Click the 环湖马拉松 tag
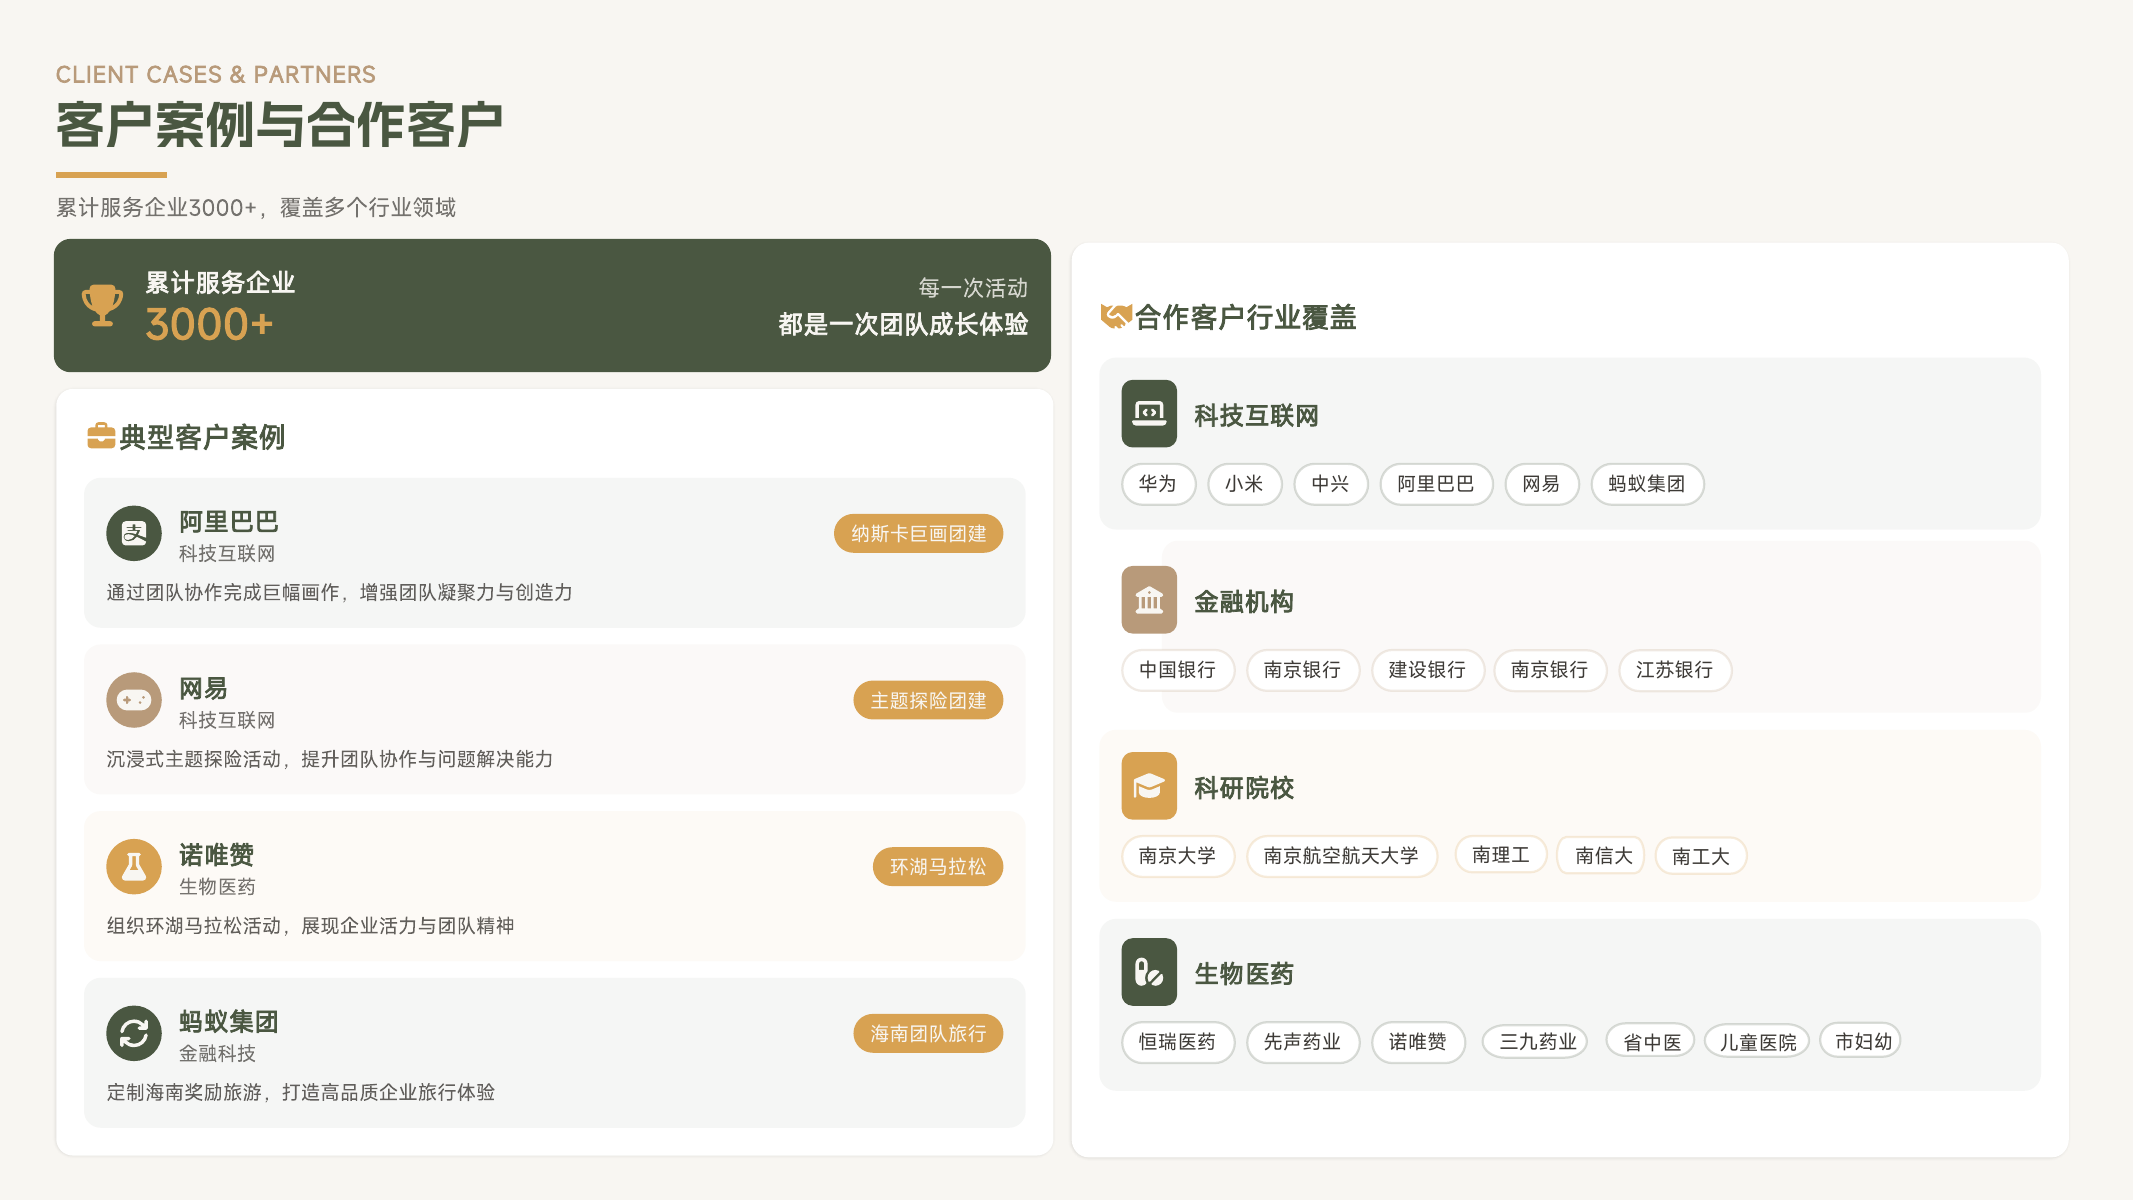The height and width of the screenshot is (1200, 2134). coord(938,867)
